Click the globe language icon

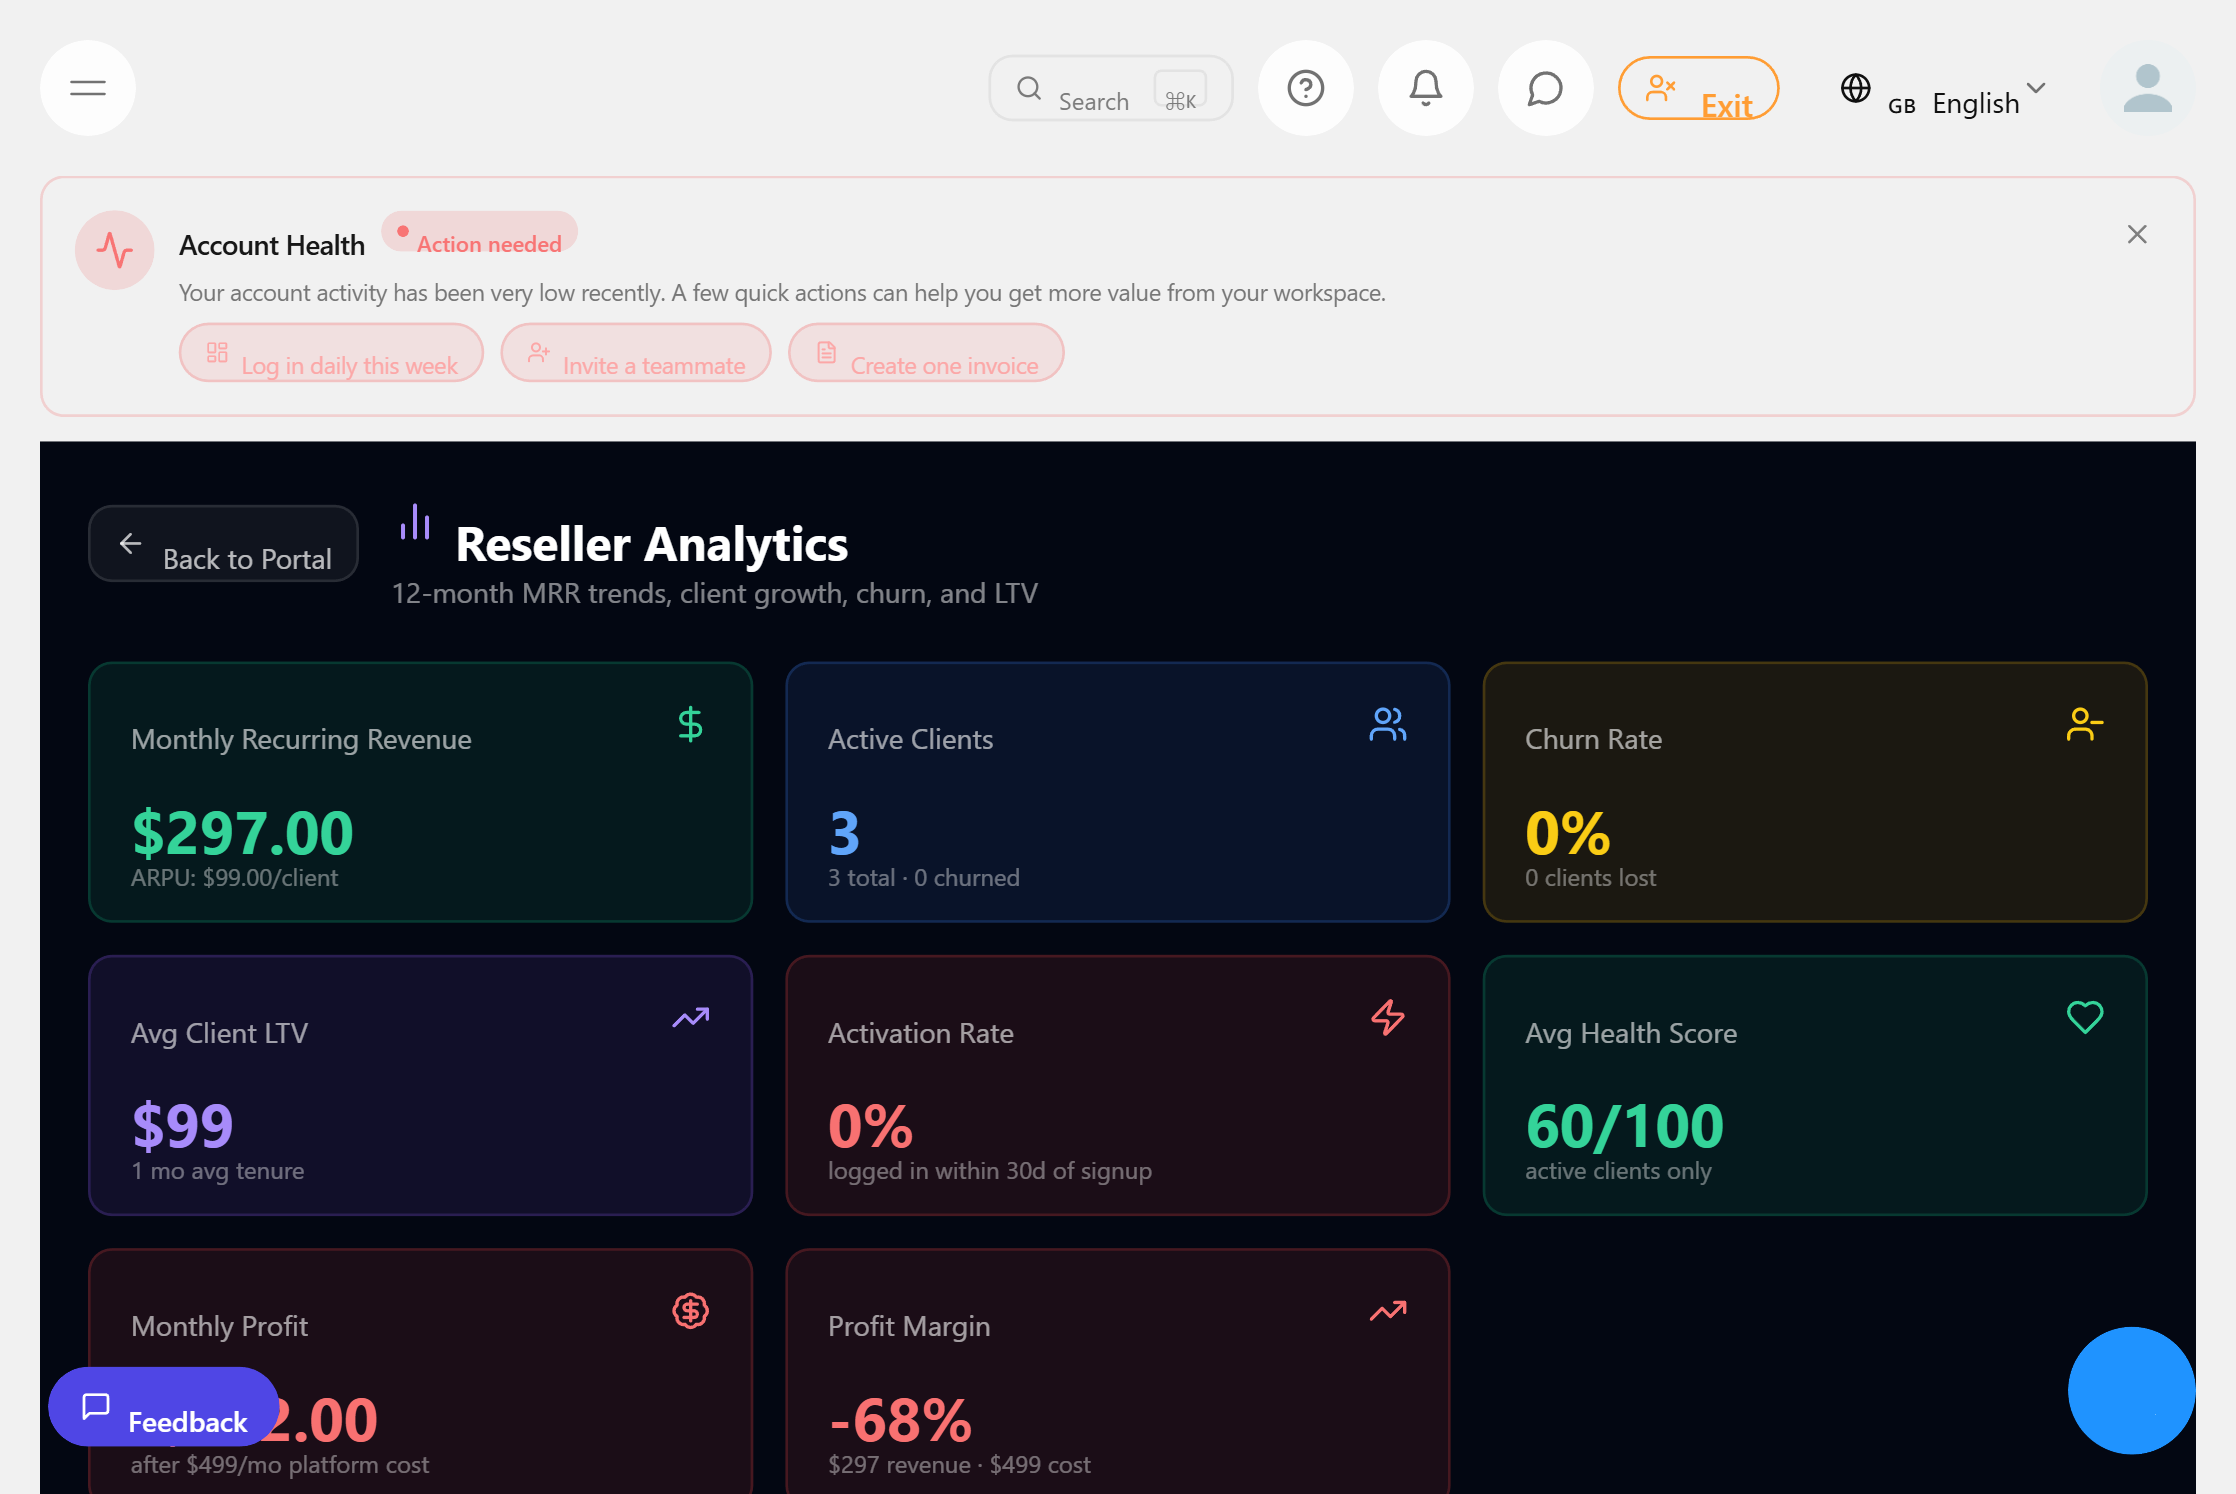point(1856,89)
